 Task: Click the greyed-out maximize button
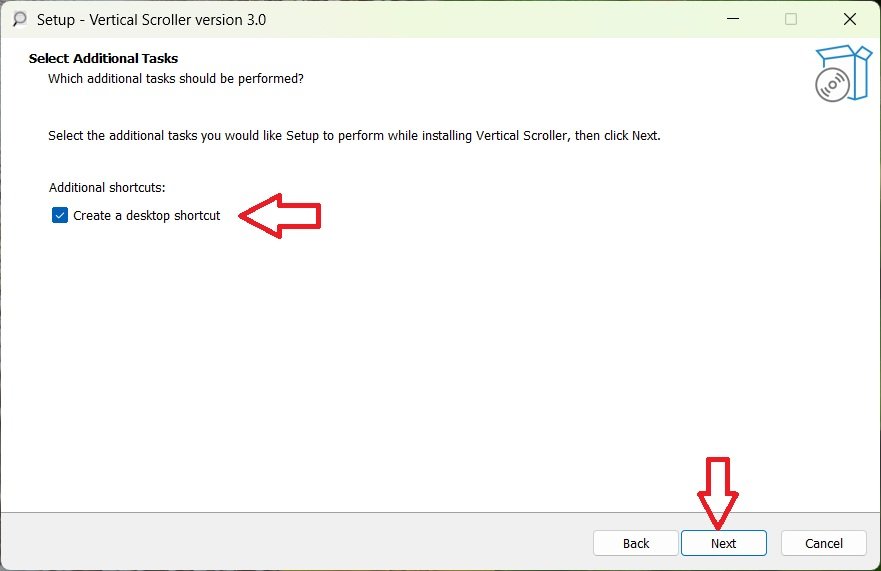click(x=791, y=19)
